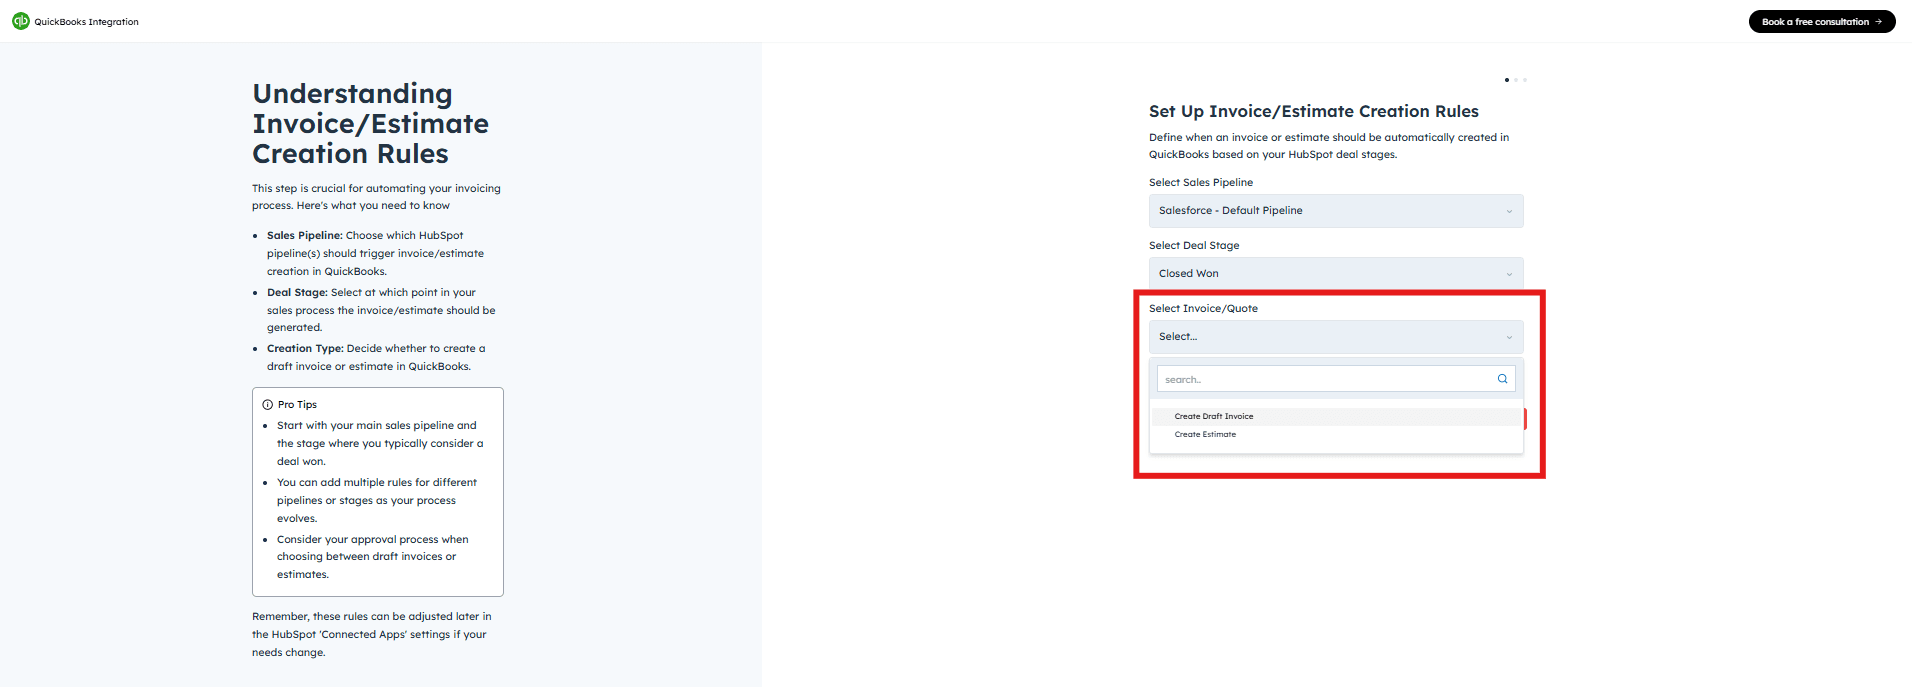Click chevron of Salesforce - Default Pipeline field
1912x687 pixels.
point(1509,211)
